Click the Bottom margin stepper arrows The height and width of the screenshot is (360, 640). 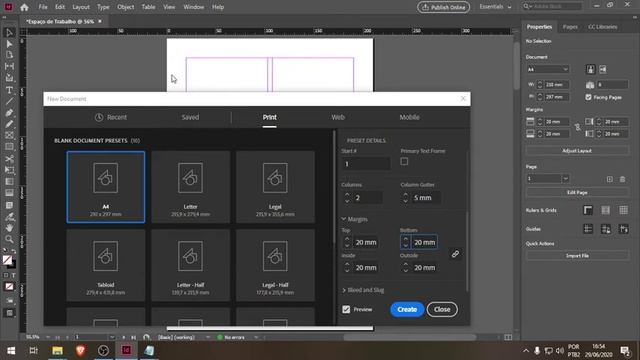pos(405,242)
